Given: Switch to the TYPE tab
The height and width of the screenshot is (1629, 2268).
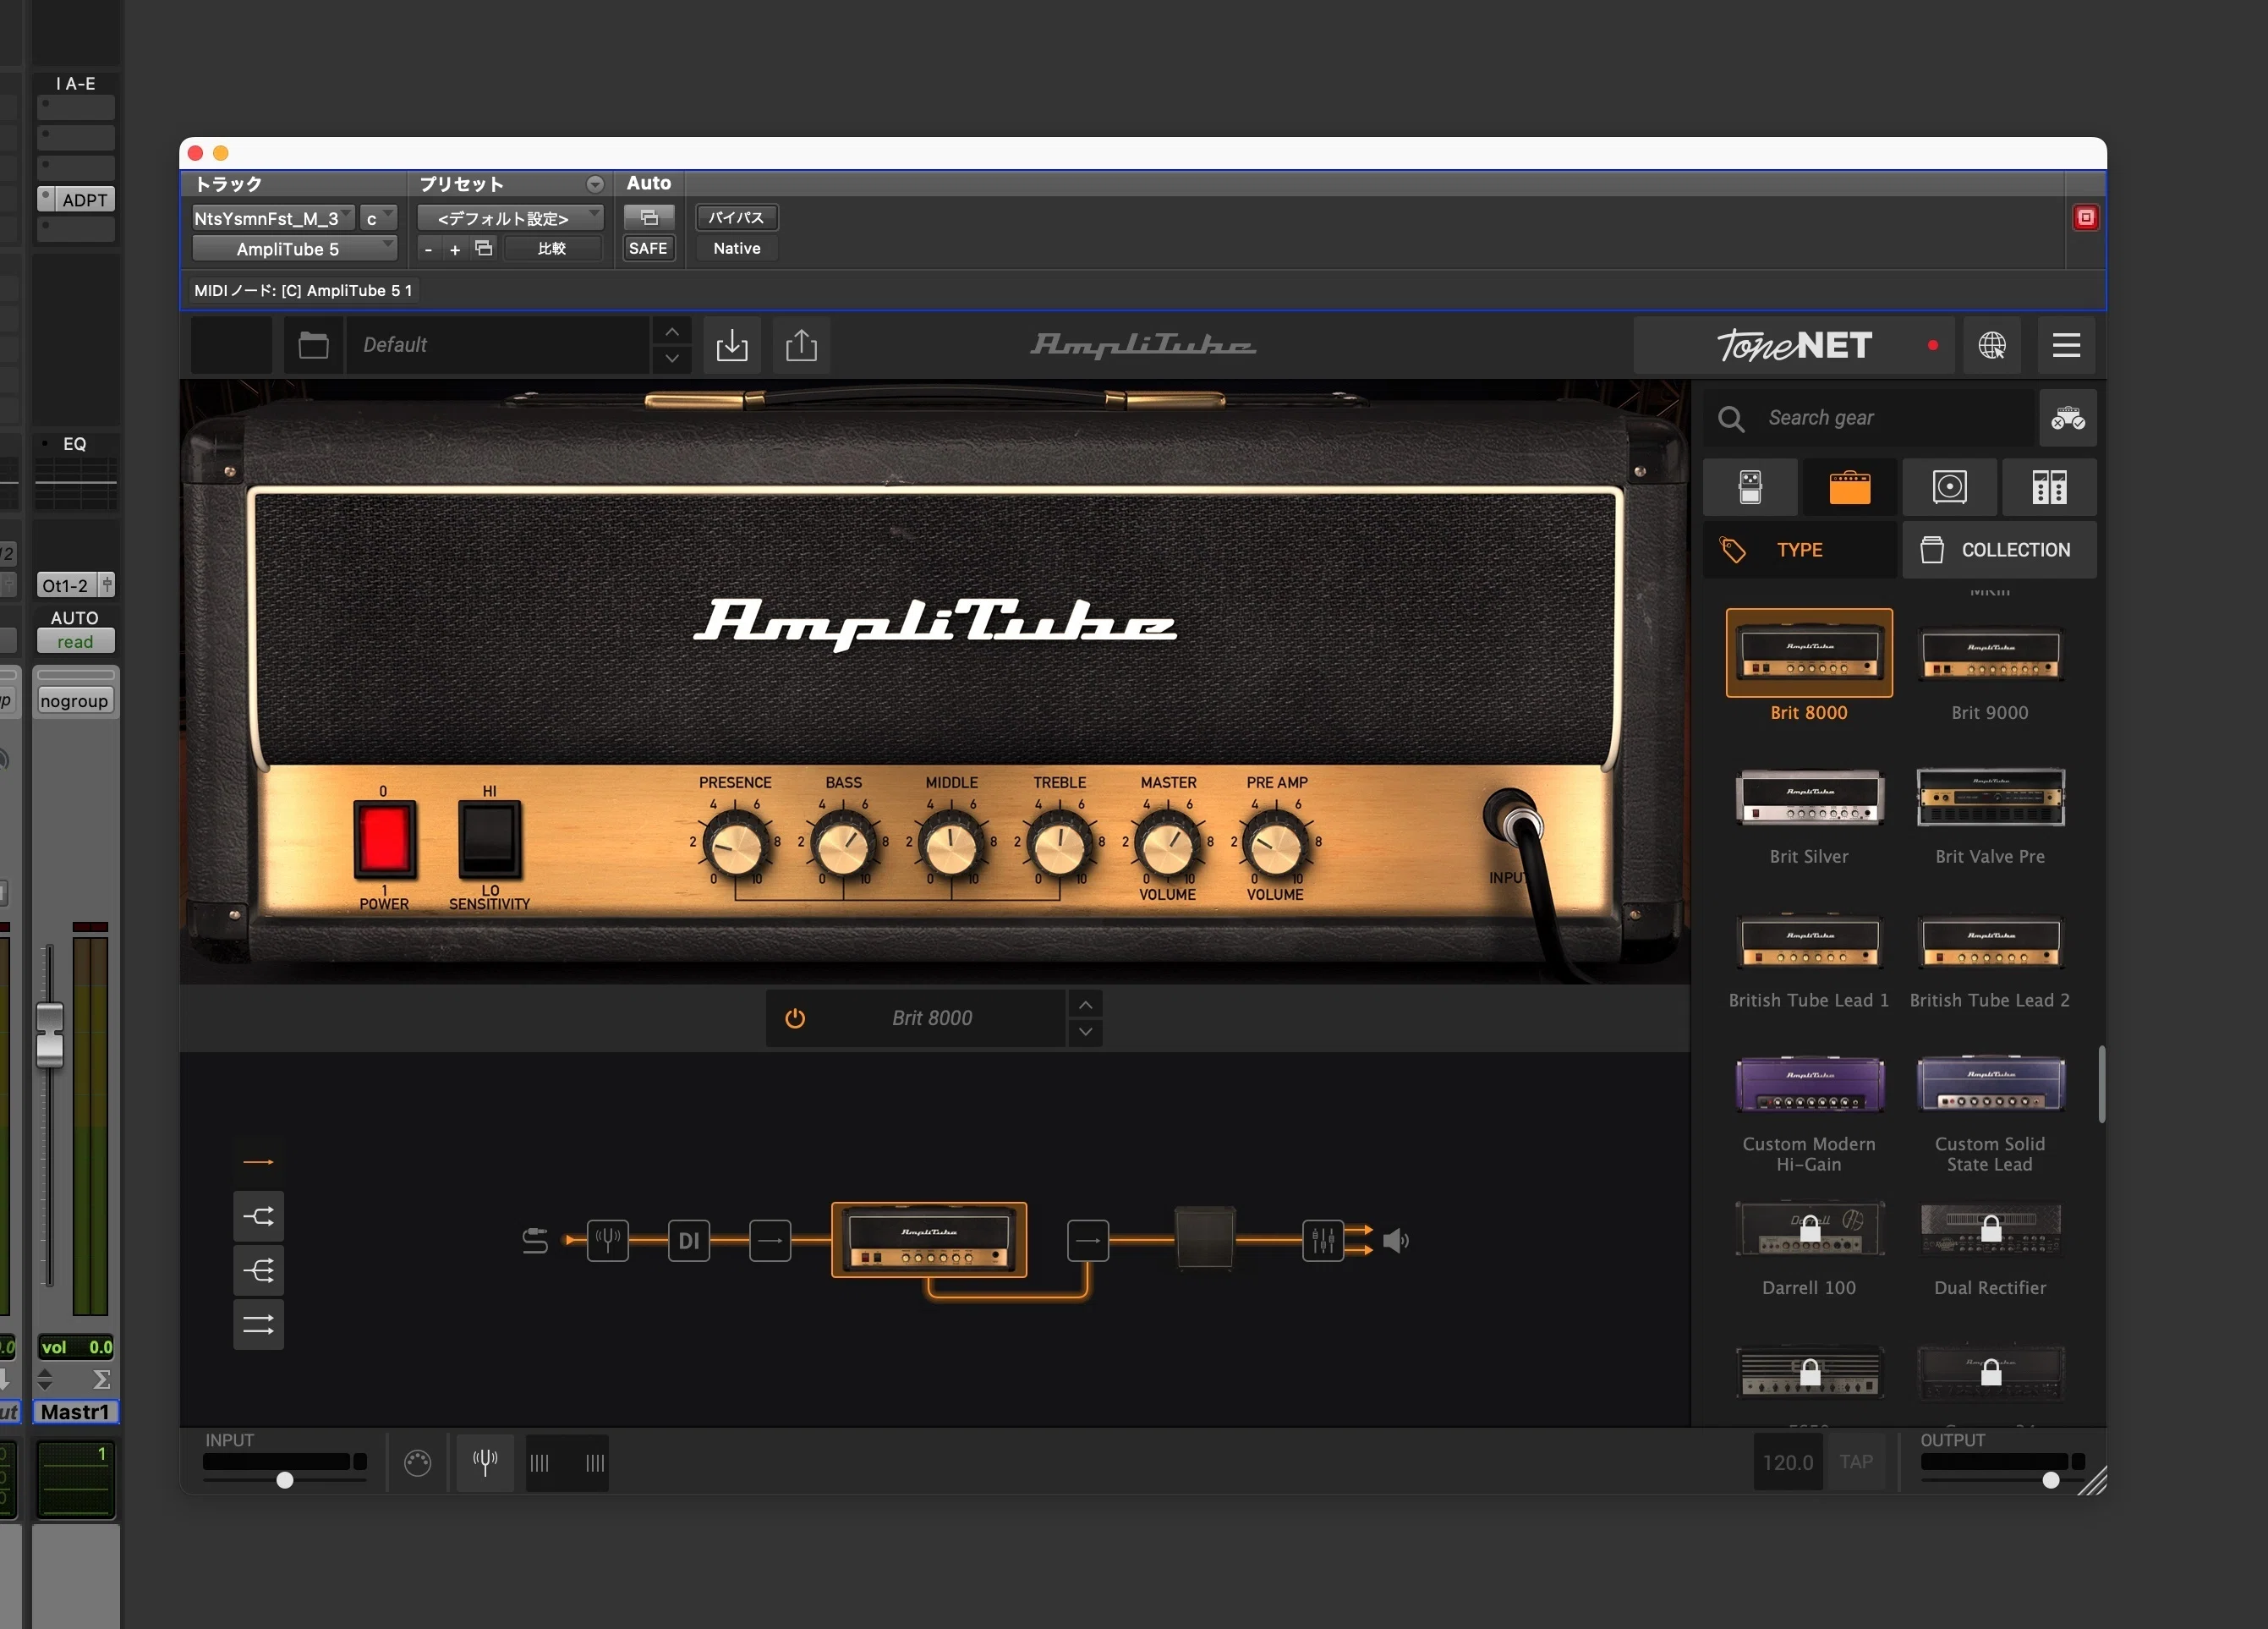Looking at the screenshot, I should [x=1800, y=550].
